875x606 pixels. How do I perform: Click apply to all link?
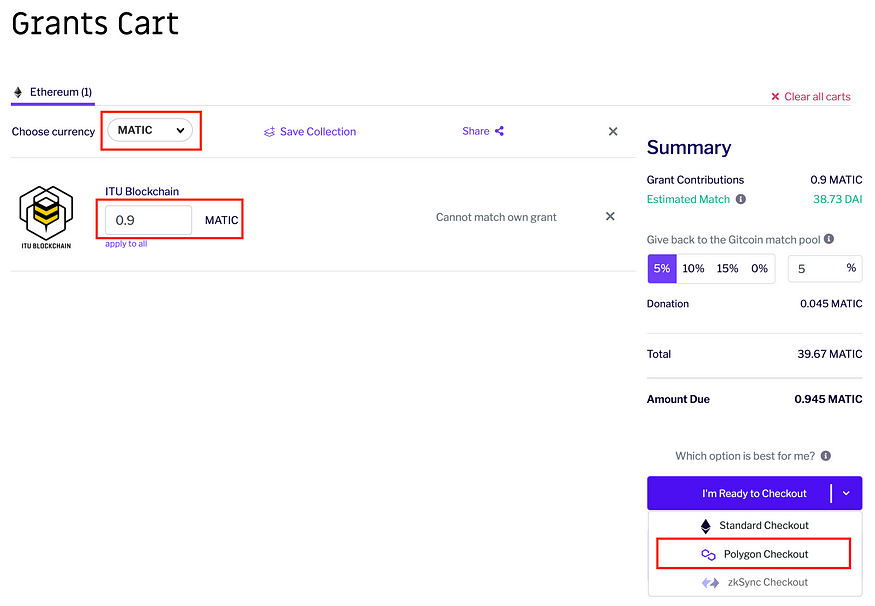[x=126, y=244]
